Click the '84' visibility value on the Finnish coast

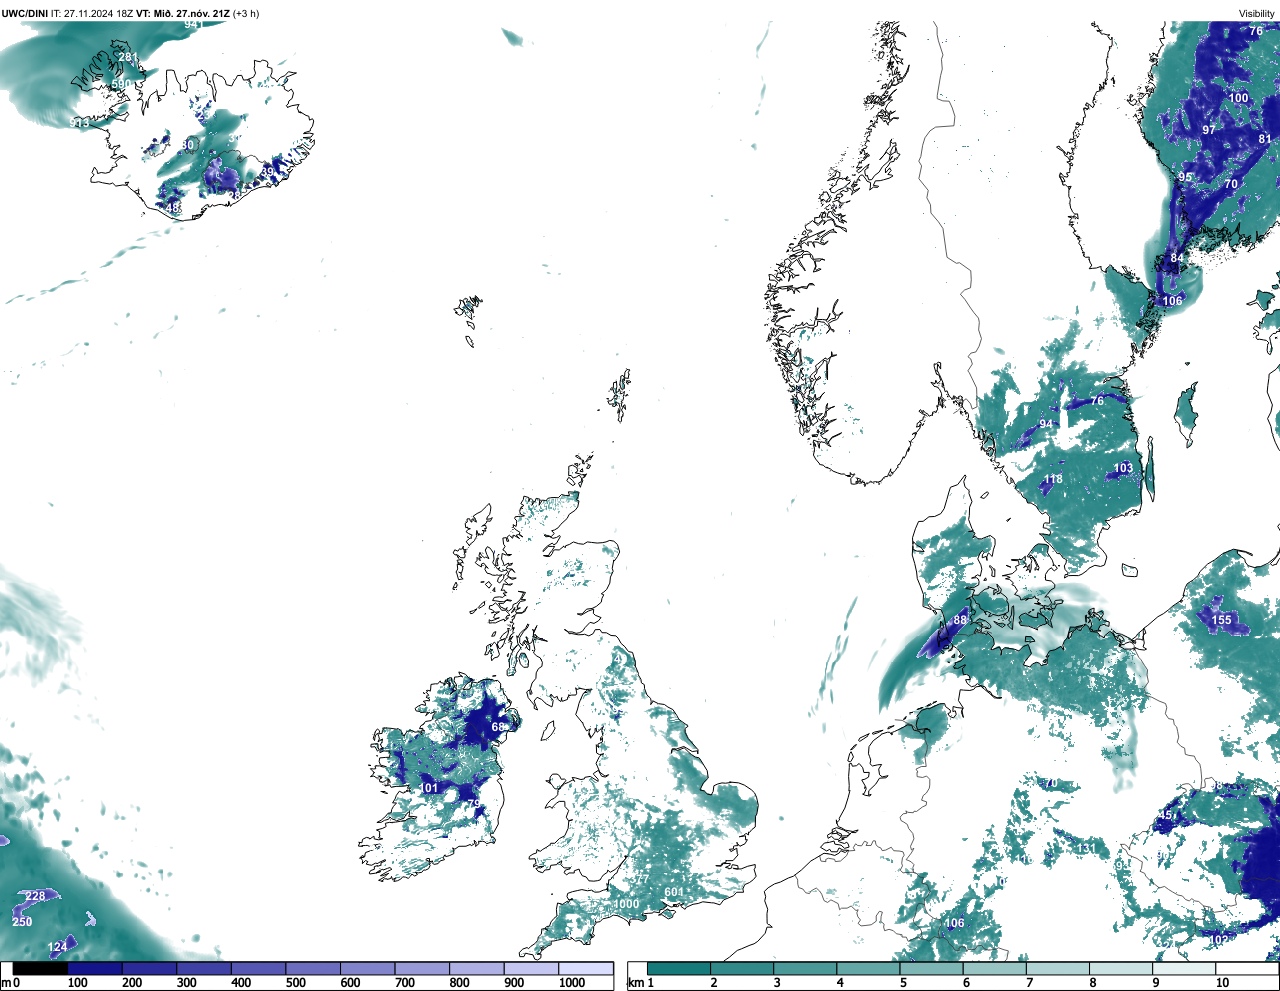point(1177,258)
